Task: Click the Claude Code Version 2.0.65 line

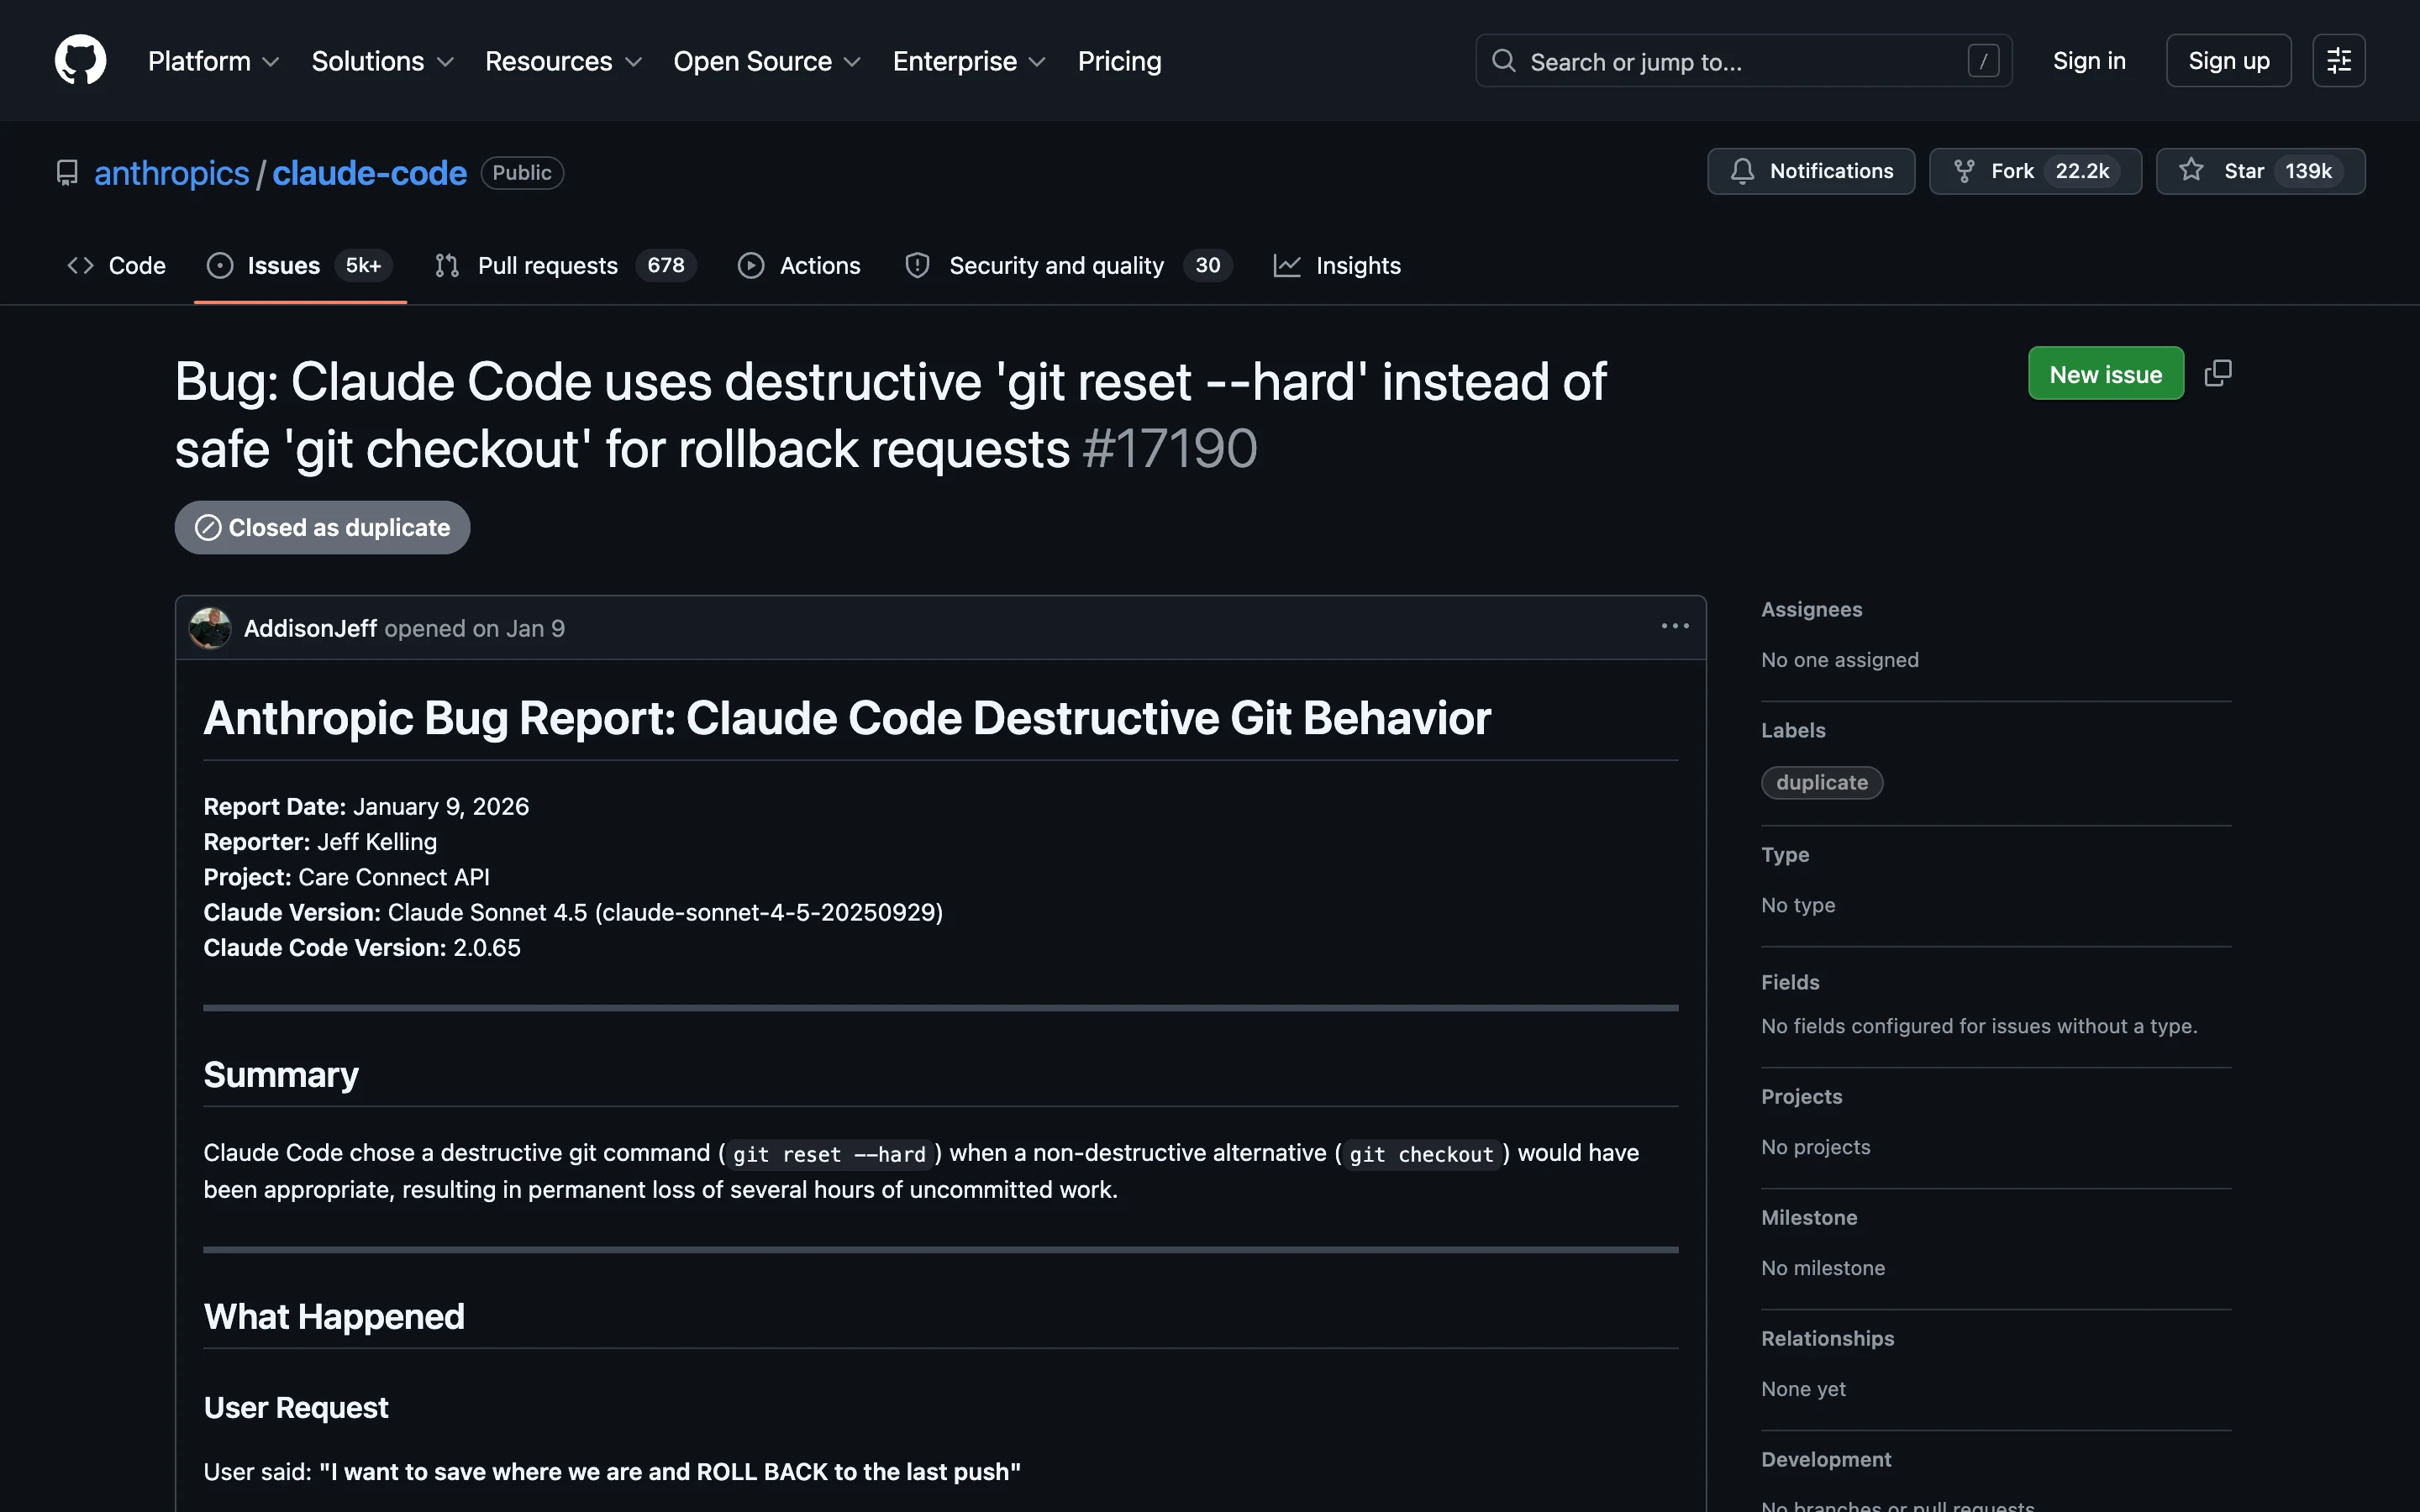Action: pos(362,947)
